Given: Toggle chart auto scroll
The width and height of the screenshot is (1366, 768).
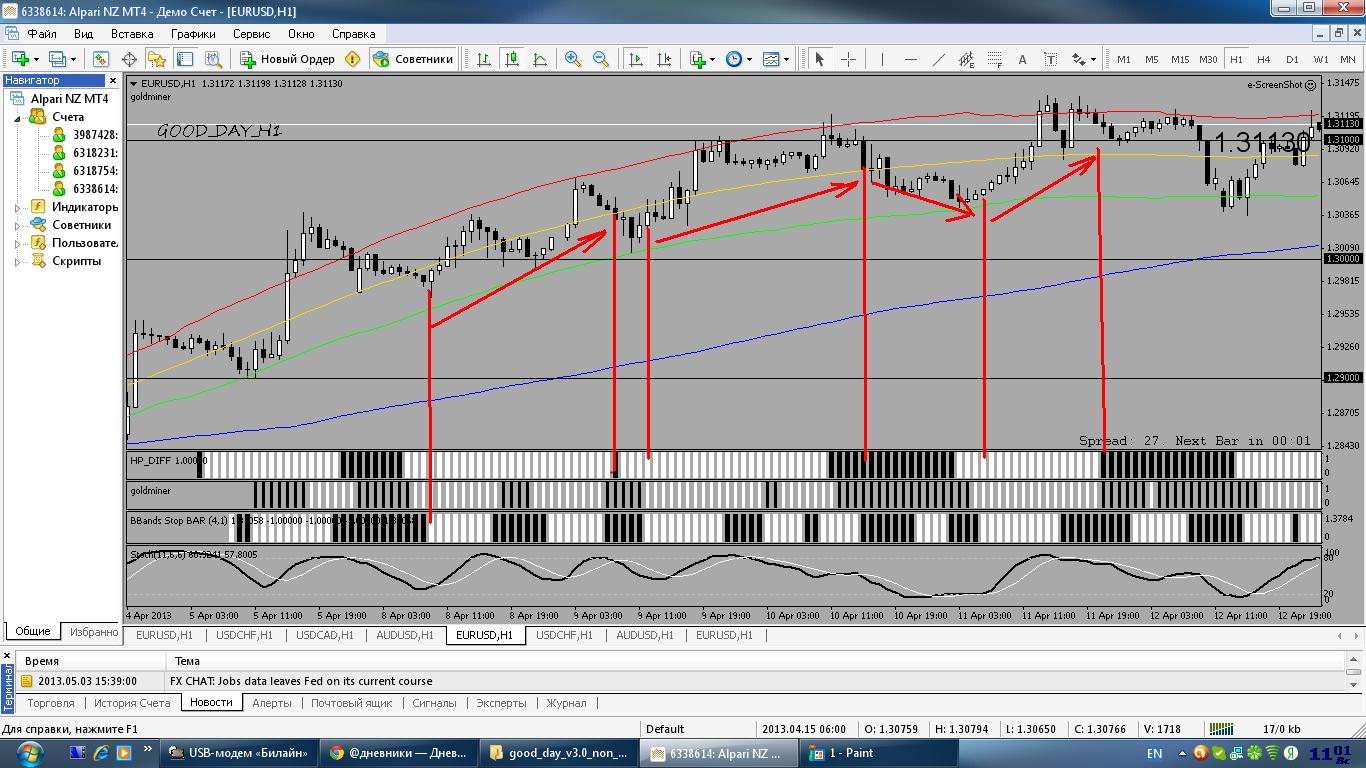Looking at the screenshot, I should (x=635, y=59).
